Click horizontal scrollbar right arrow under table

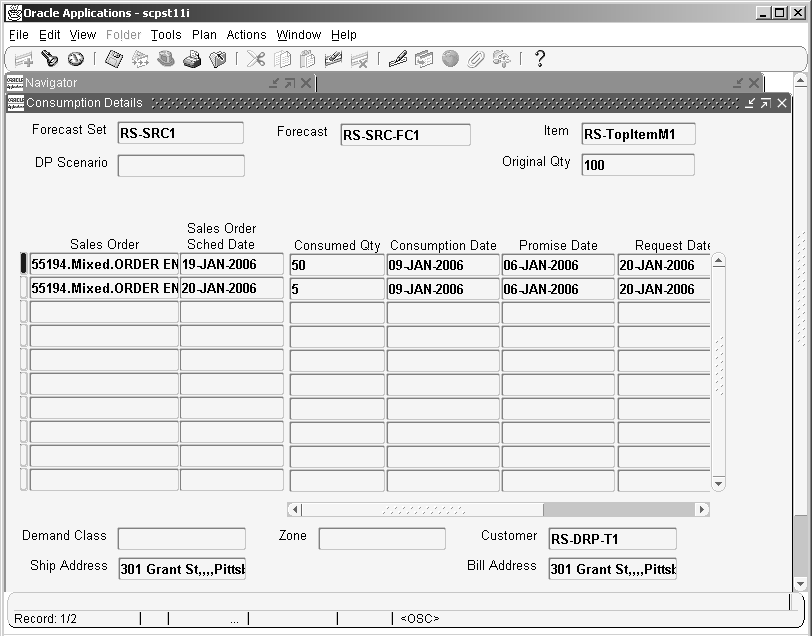coord(702,510)
